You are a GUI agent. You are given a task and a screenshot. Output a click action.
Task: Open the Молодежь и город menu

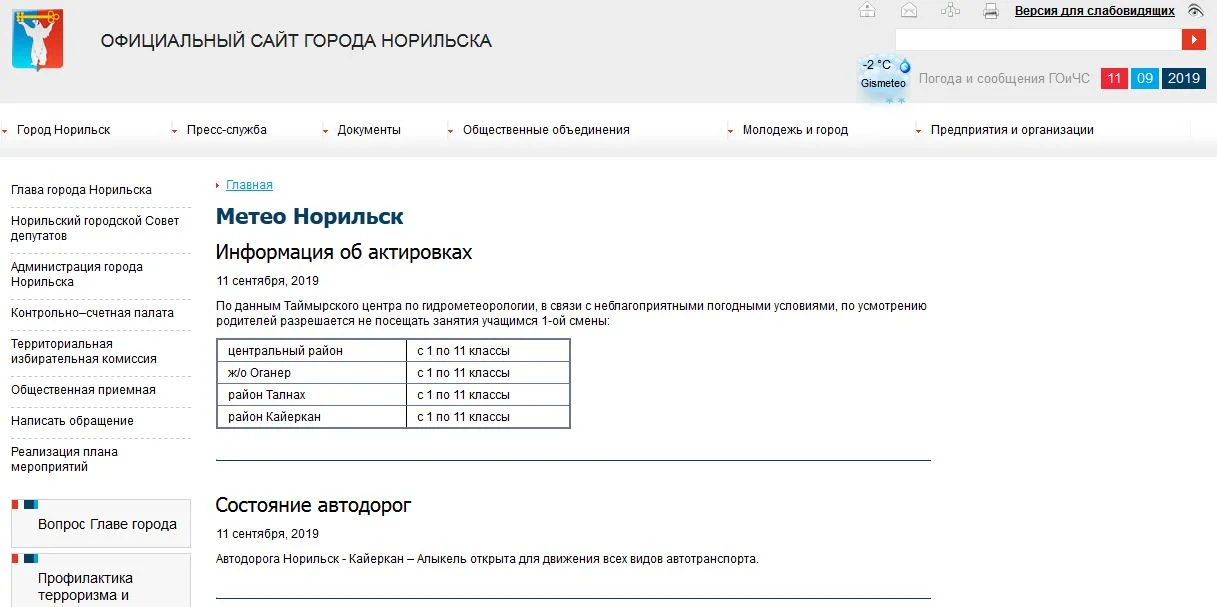click(x=796, y=129)
